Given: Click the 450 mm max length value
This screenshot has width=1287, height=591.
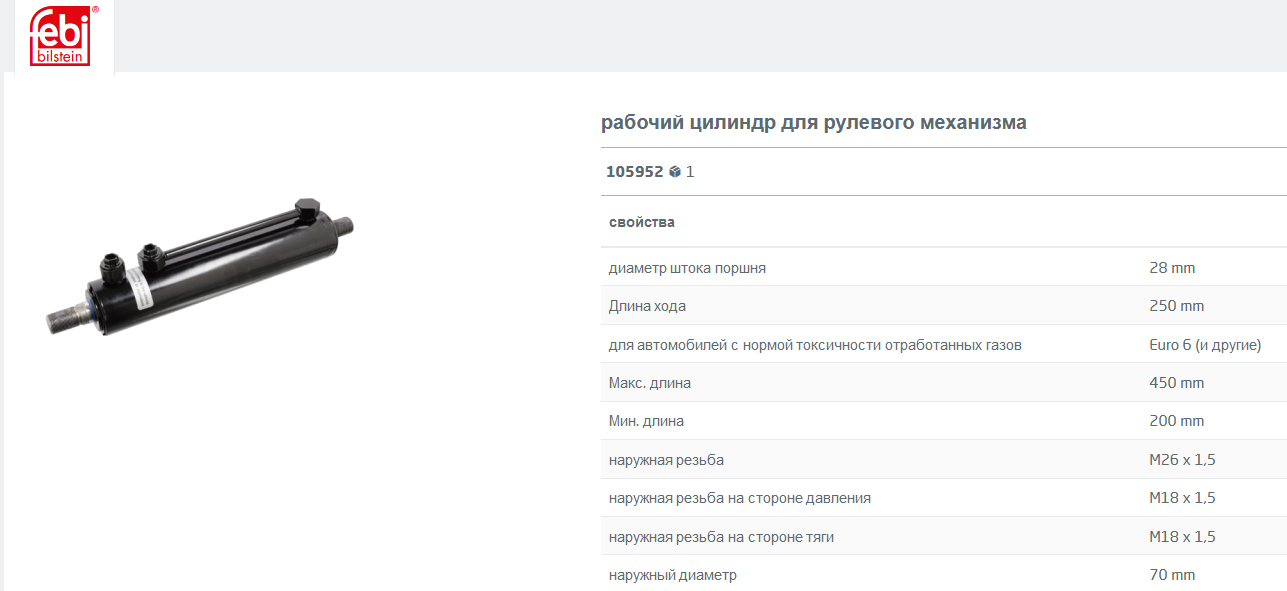Looking at the screenshot, I should [x=1177, y=383].
